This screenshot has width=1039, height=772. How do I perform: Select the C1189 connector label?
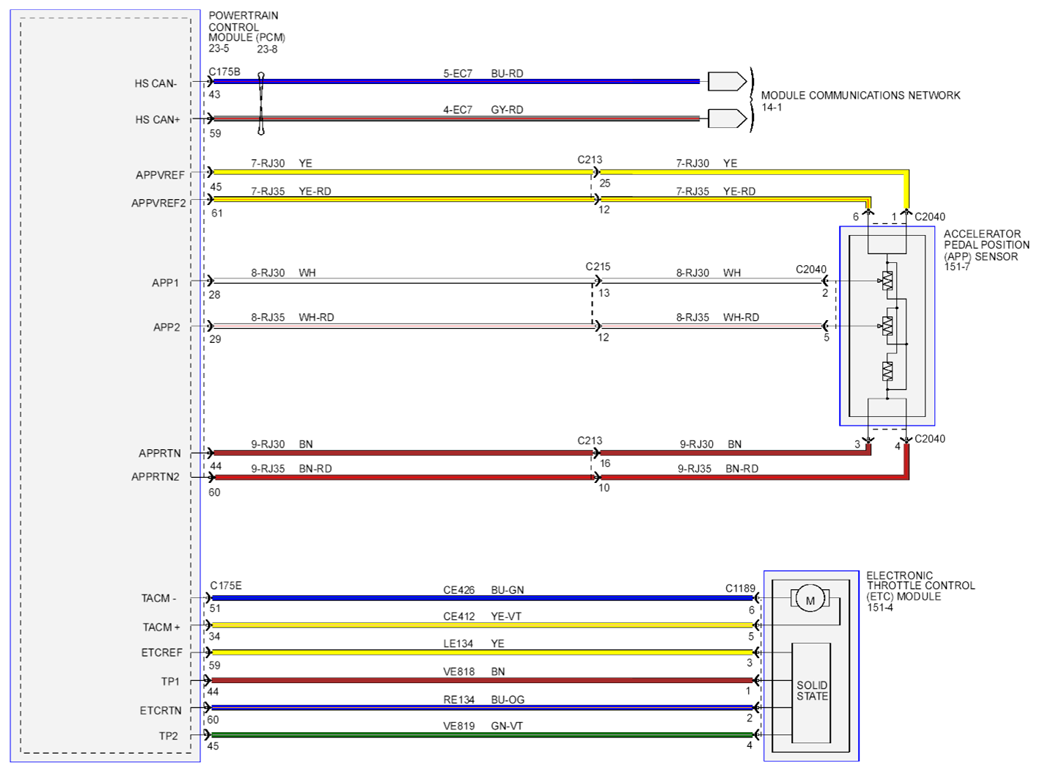[x=740, y=588]
